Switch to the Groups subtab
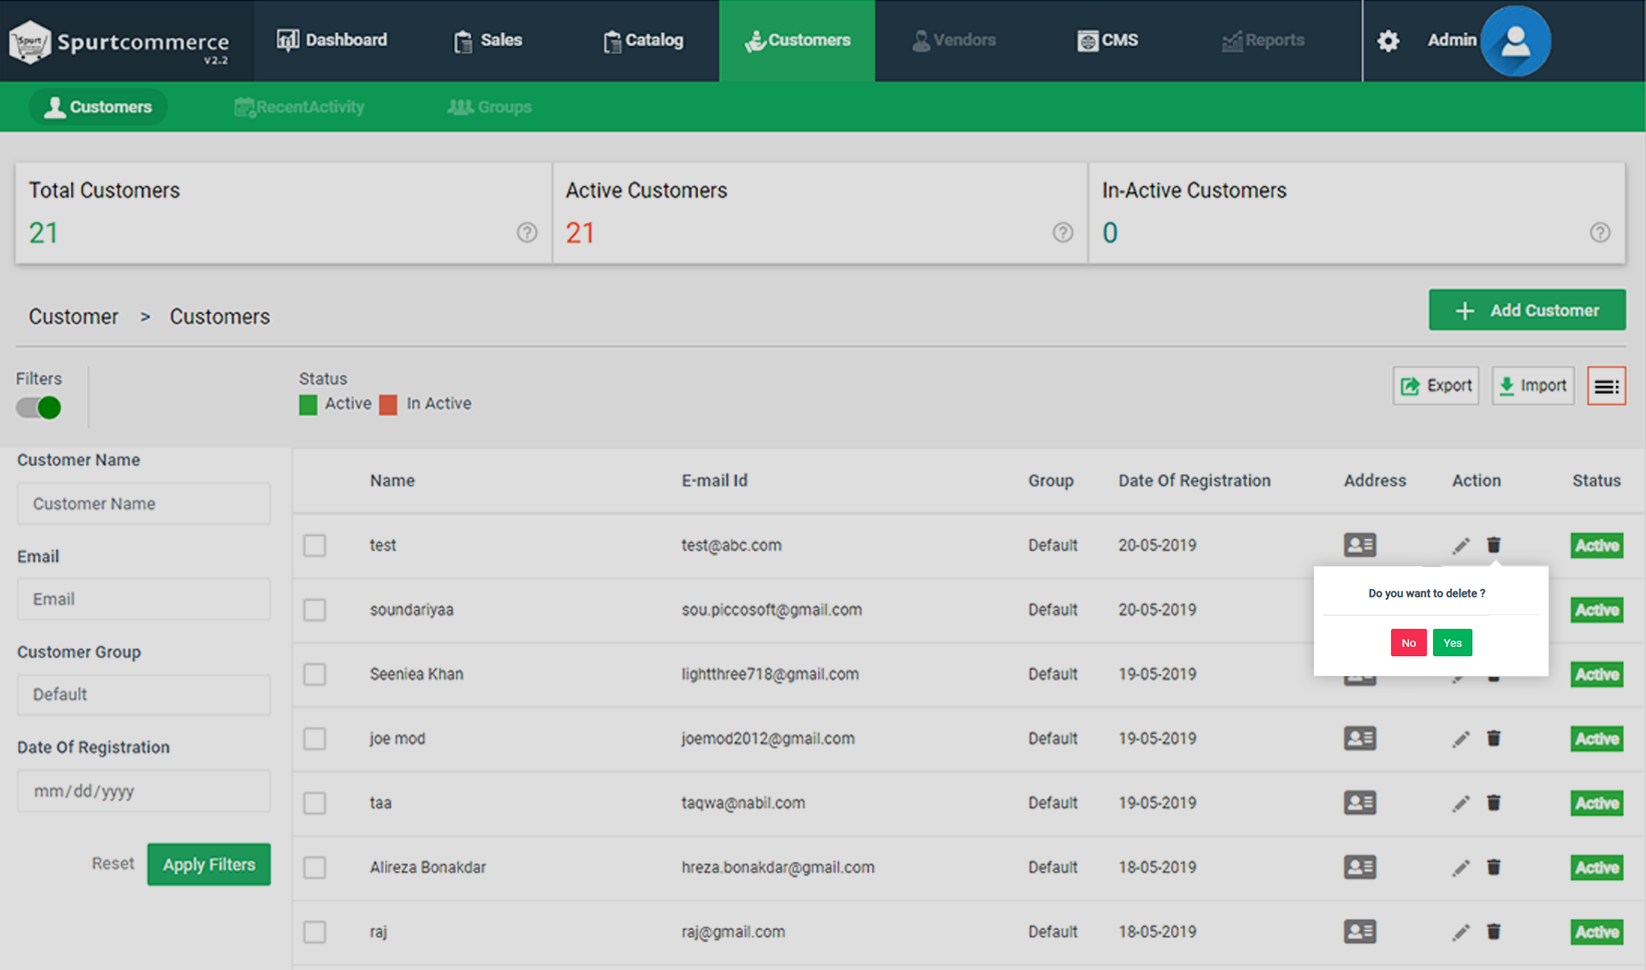Screen dimensions: 1646x970 point(489,107)
